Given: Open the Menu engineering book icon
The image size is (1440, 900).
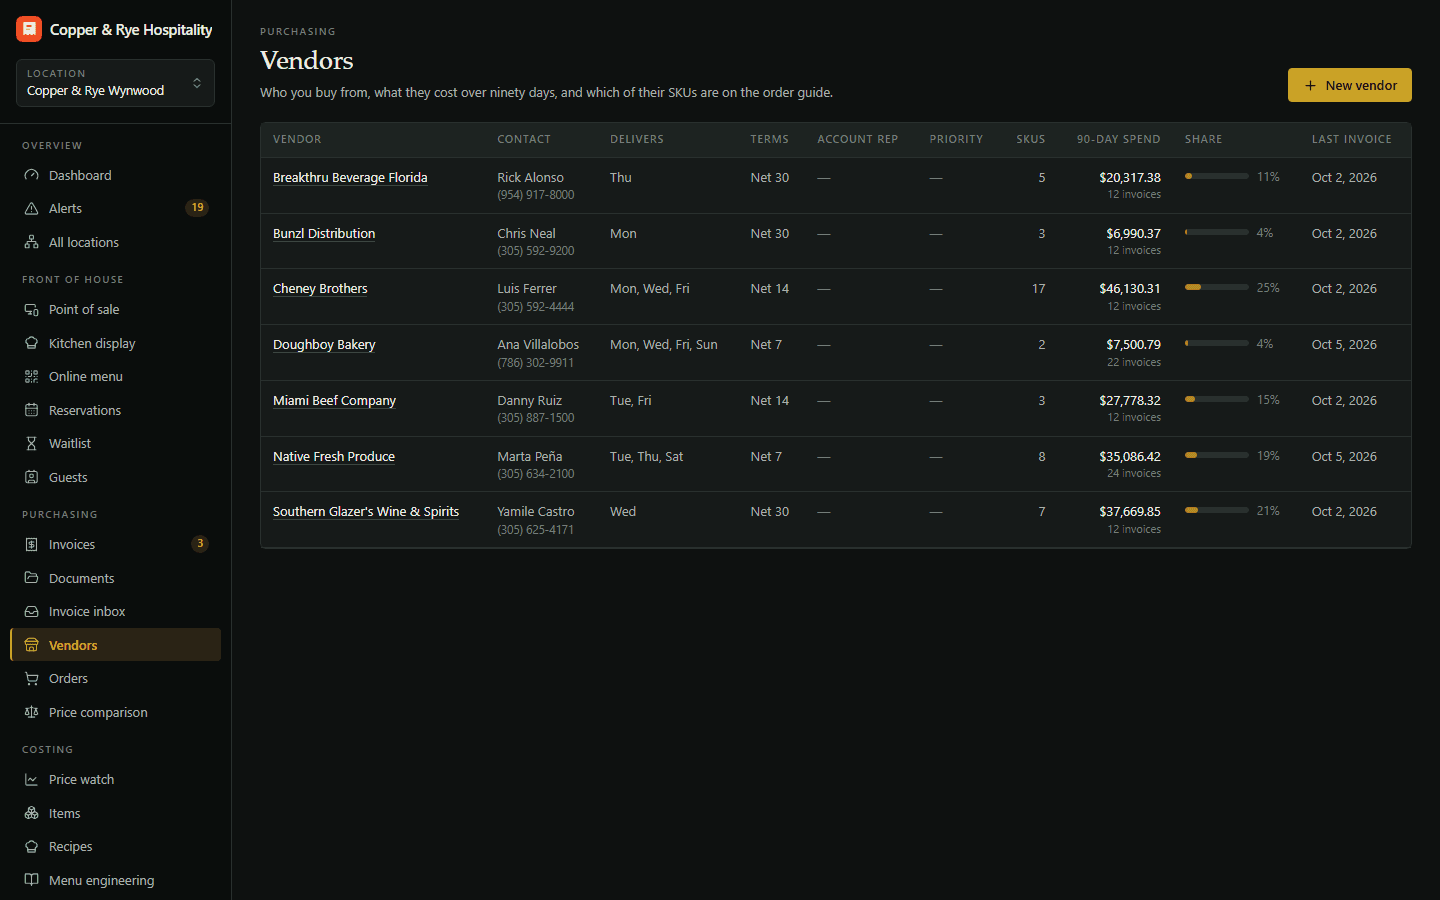Looking at the screenshot, I should (x=31, y=880).
